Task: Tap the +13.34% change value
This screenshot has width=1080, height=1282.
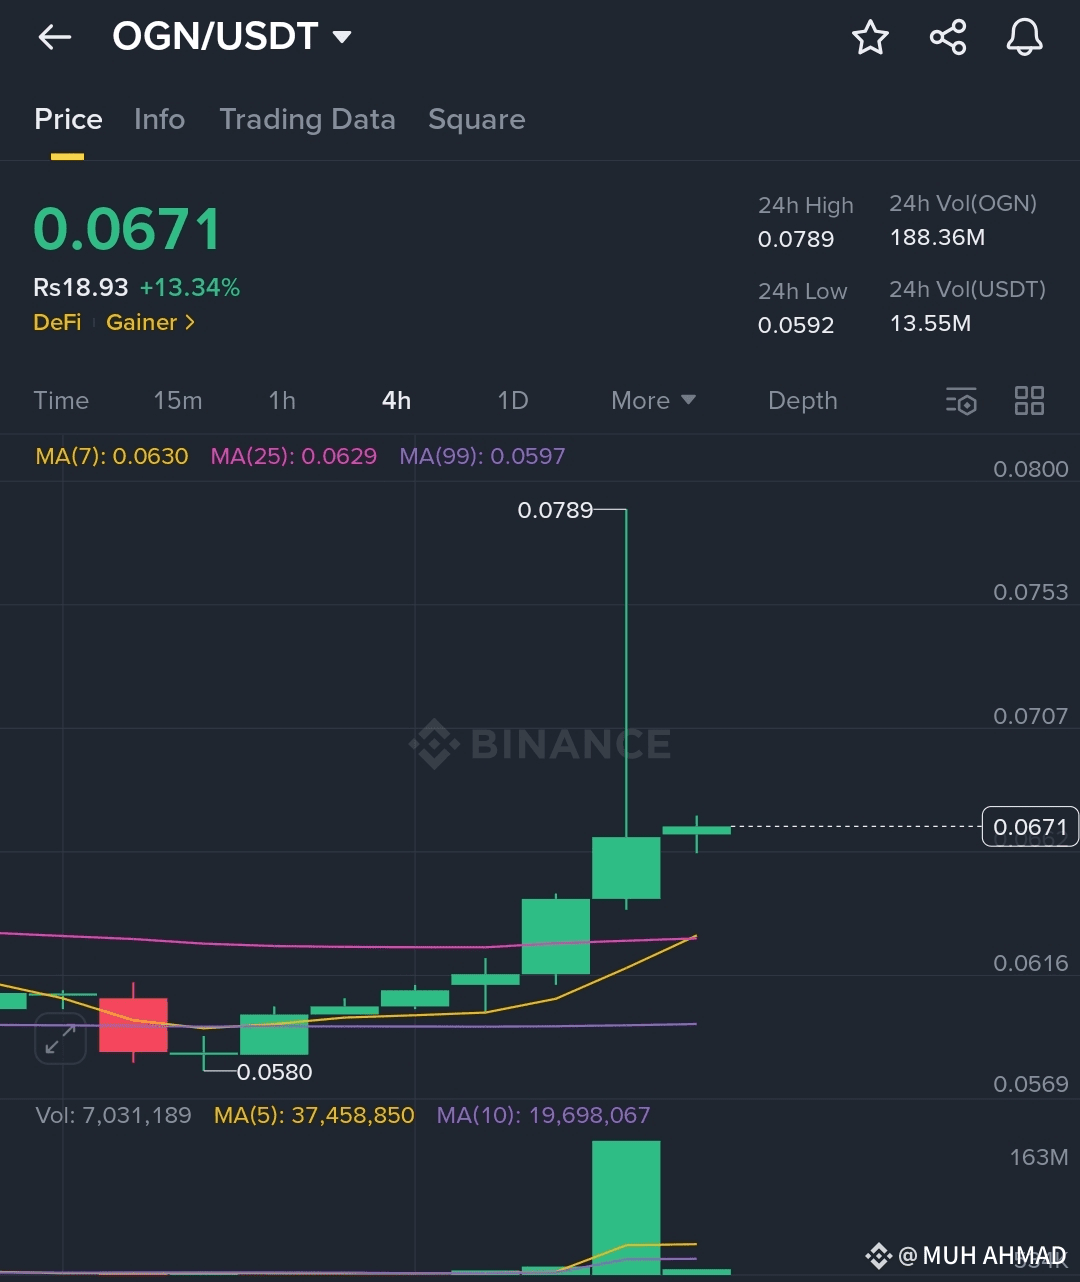Action: [x=190, y=288]
